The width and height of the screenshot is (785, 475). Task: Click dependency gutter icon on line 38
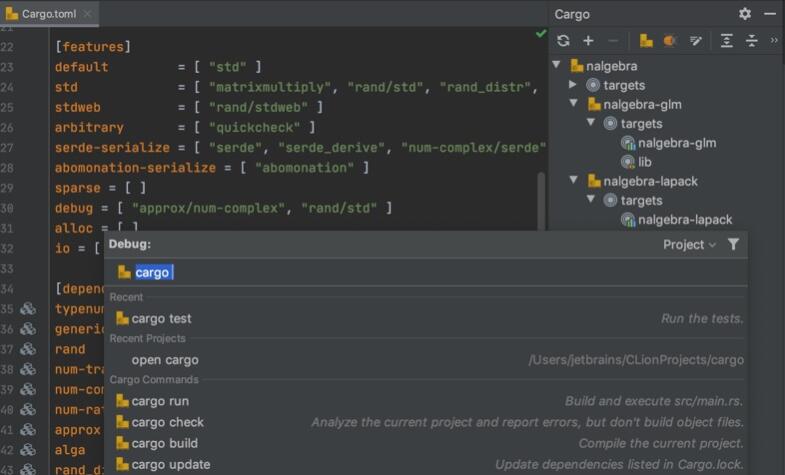pyautogui.click(x=28, y=369)
